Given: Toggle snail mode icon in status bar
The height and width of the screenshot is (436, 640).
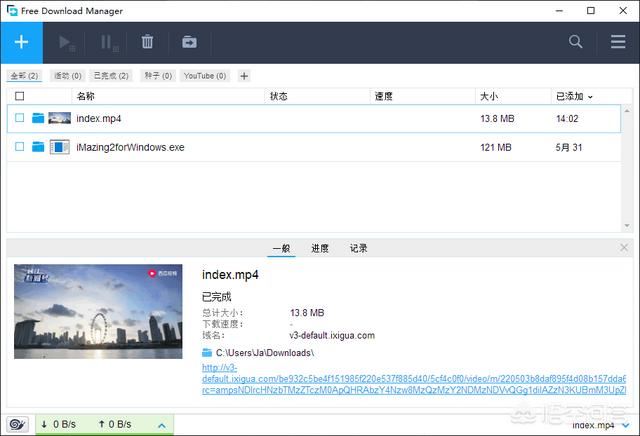Looking at the screenshot, I should [x=18, y=425].
